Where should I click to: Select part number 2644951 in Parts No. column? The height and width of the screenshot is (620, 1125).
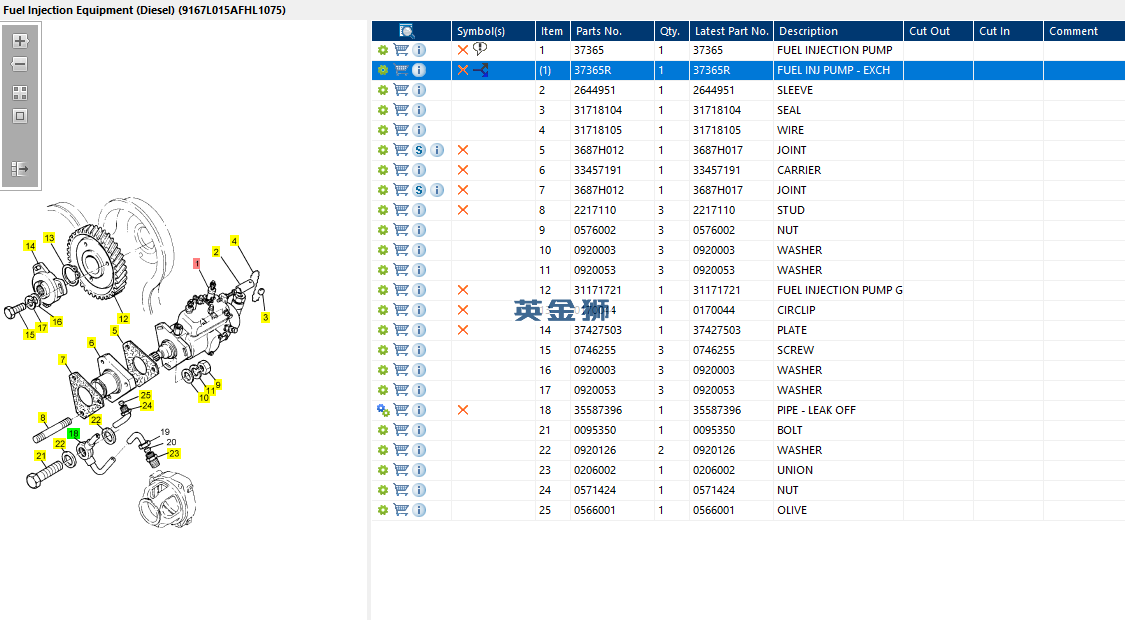coord(595,90)
